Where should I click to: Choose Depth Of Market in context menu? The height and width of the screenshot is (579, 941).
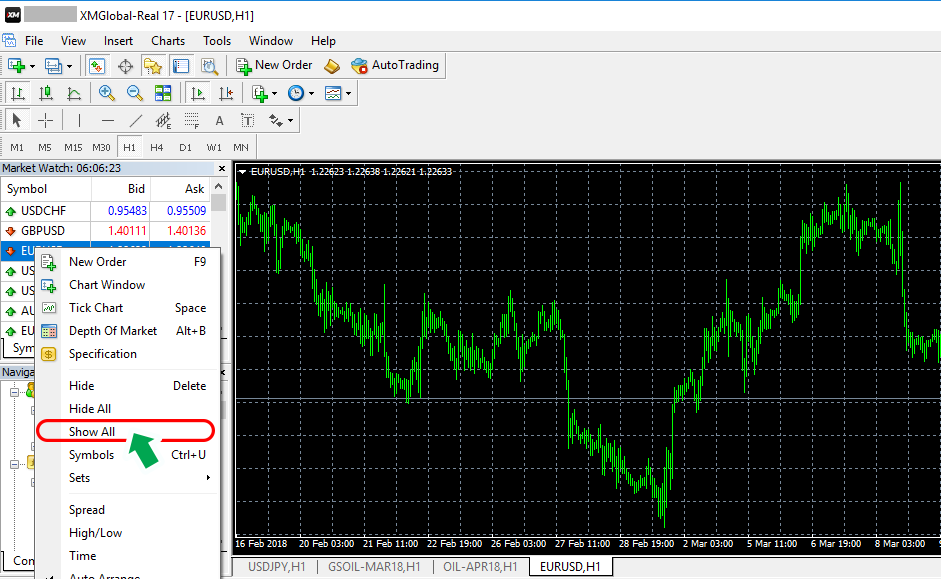pyautogui.click(x=128, y=331)
